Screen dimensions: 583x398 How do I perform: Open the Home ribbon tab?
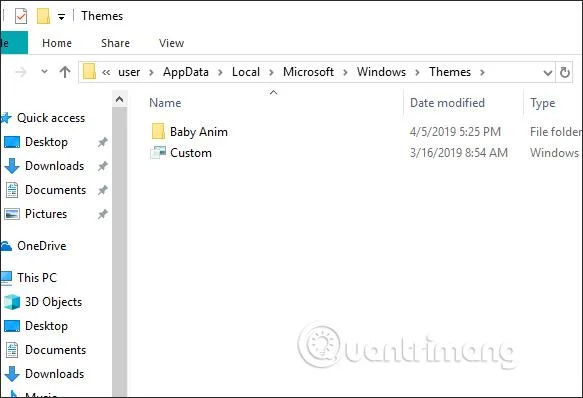point(57,43)
